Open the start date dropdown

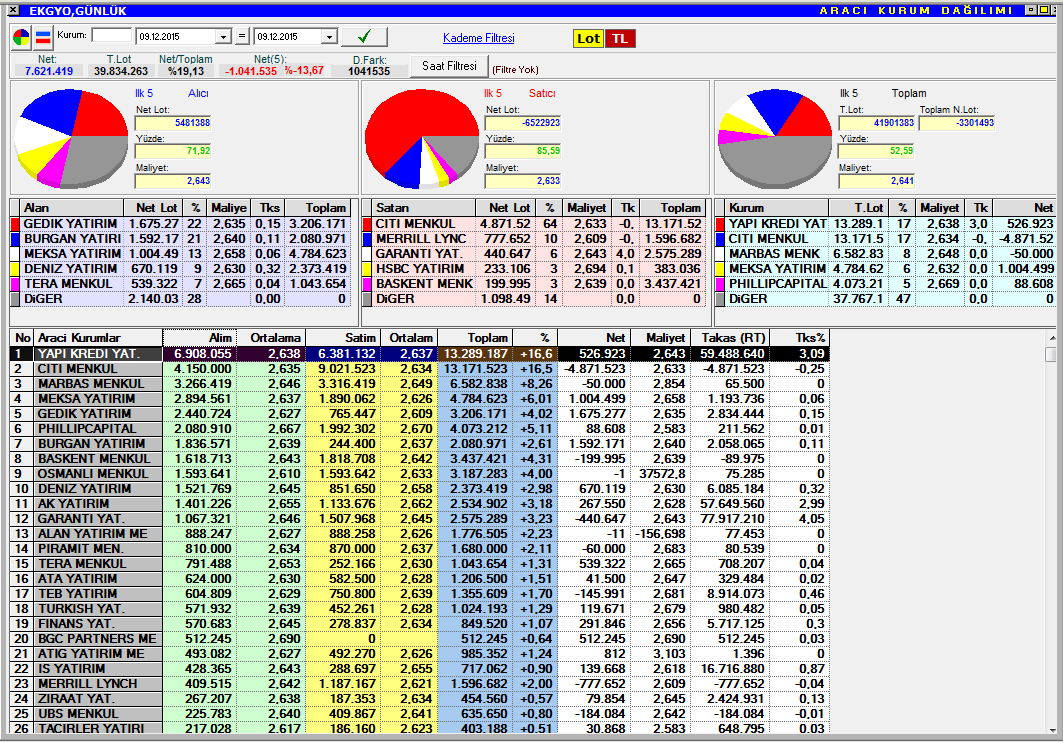point(222,37)
